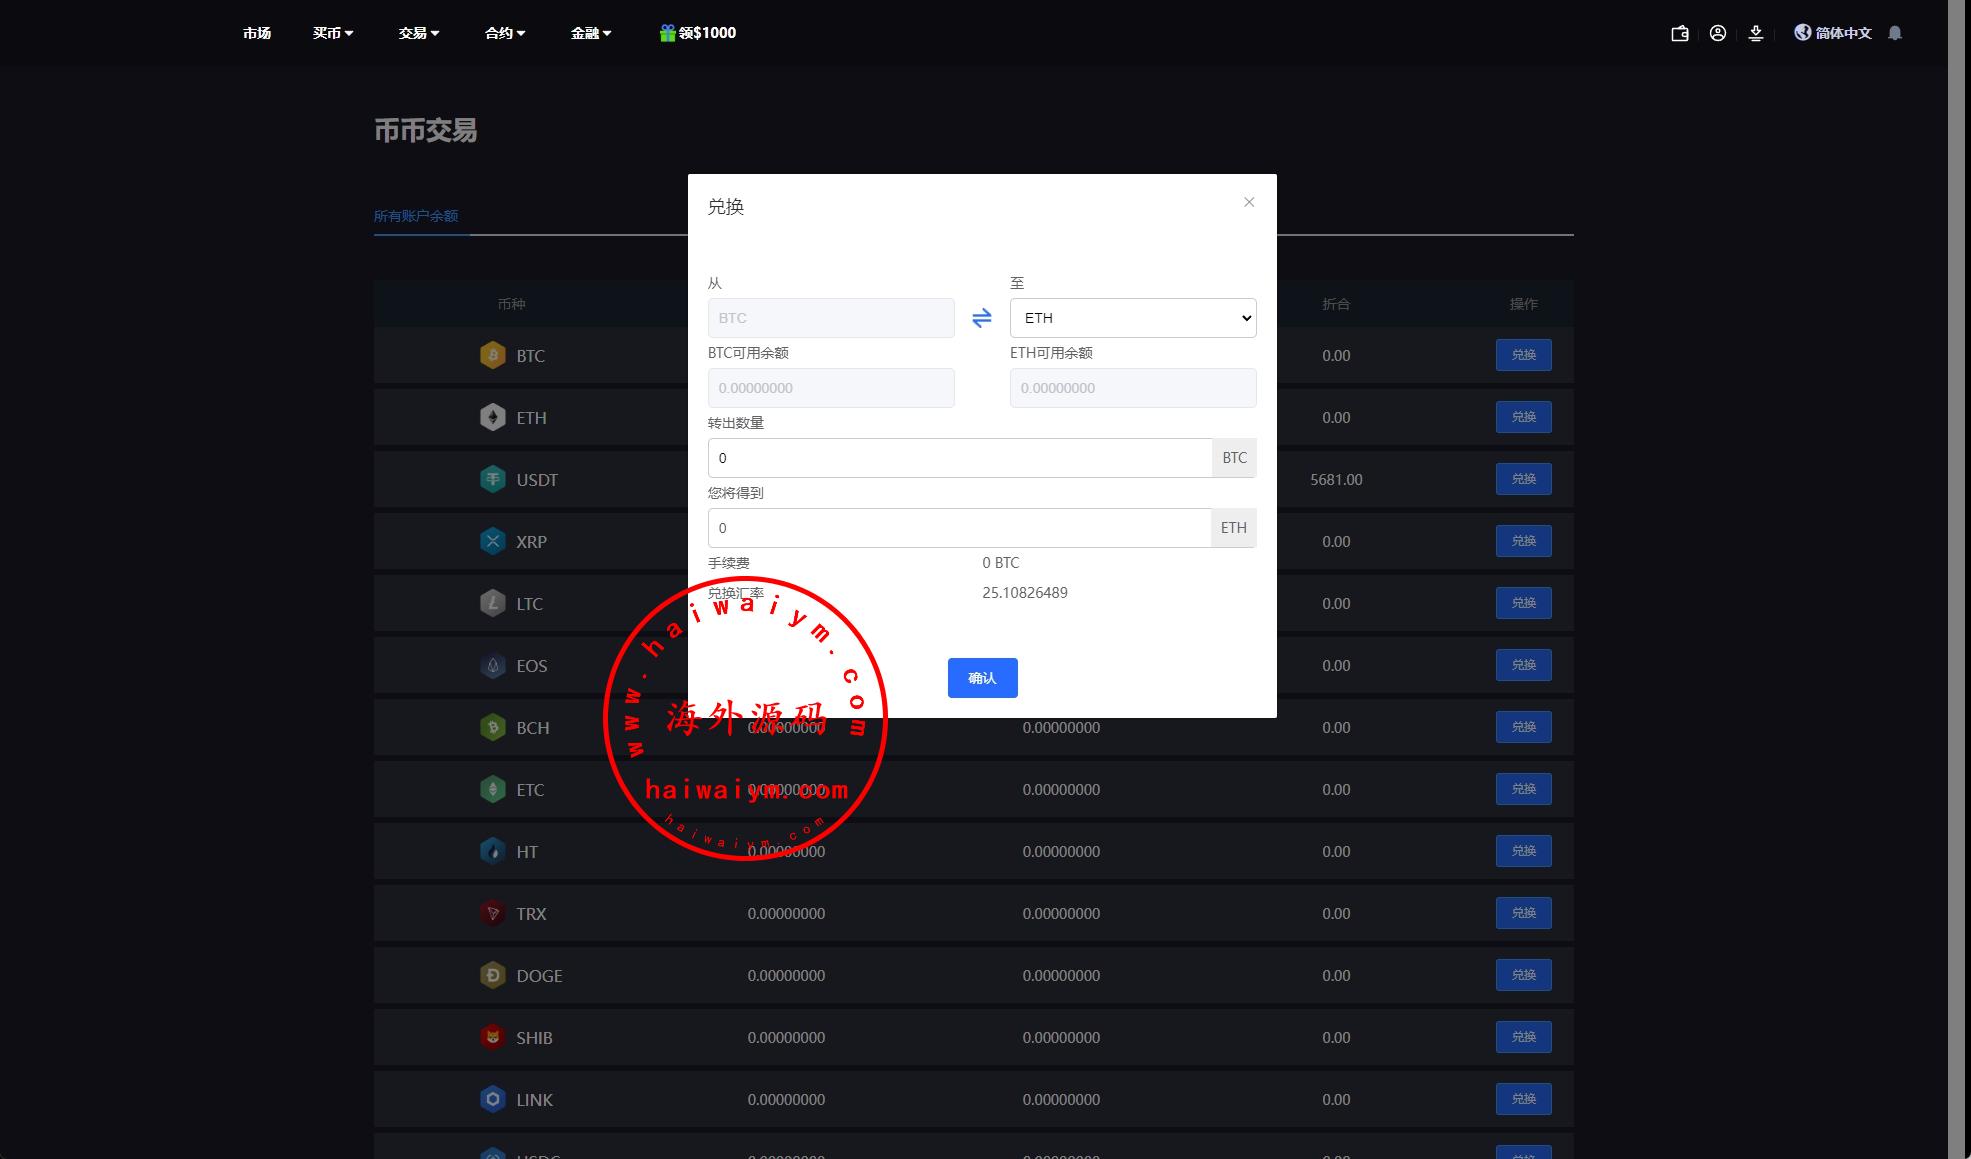Open the notification bell icon

point(1895,33)
